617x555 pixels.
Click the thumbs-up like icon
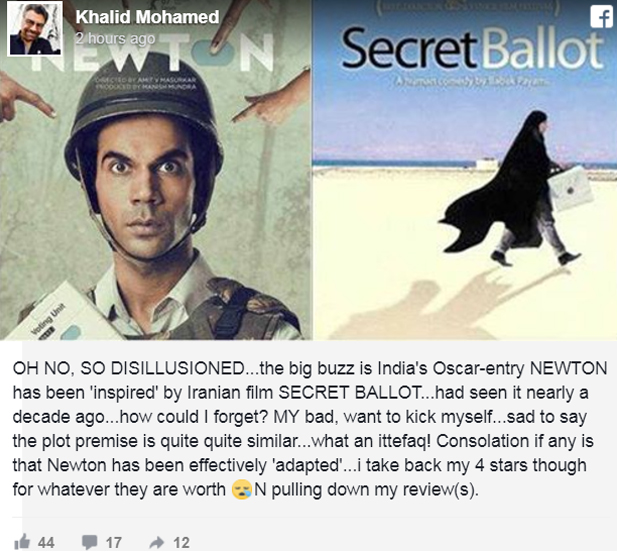(x=22, y=542)
